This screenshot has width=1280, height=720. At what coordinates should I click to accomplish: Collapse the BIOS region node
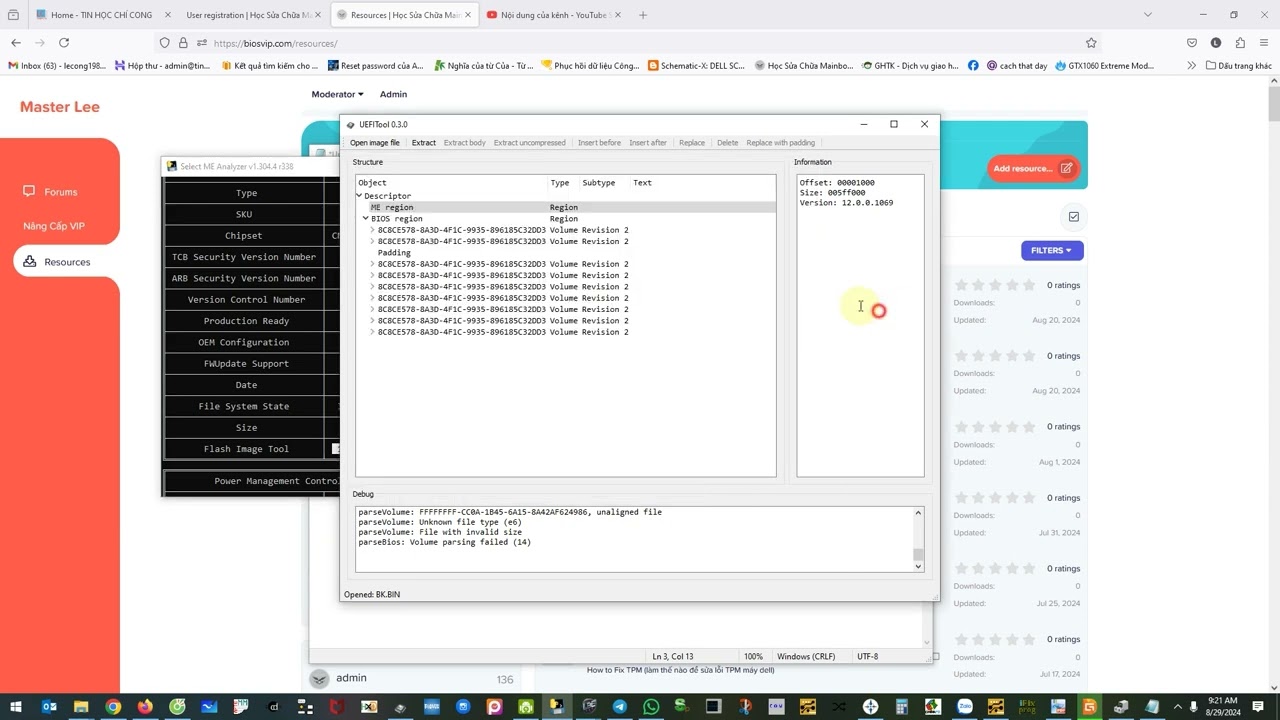coord(366,218)
